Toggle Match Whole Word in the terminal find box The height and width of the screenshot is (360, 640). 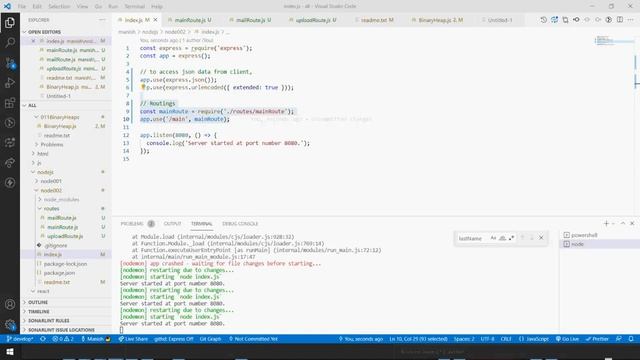502,238
